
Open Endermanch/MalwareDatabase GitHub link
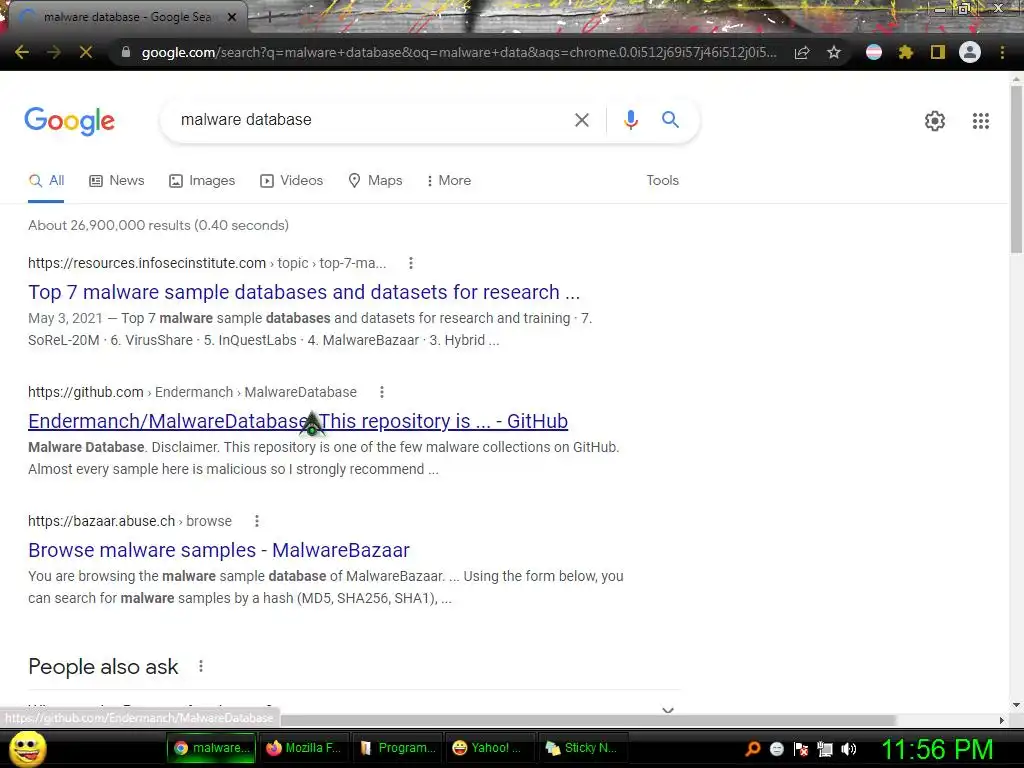coord(298,421)
